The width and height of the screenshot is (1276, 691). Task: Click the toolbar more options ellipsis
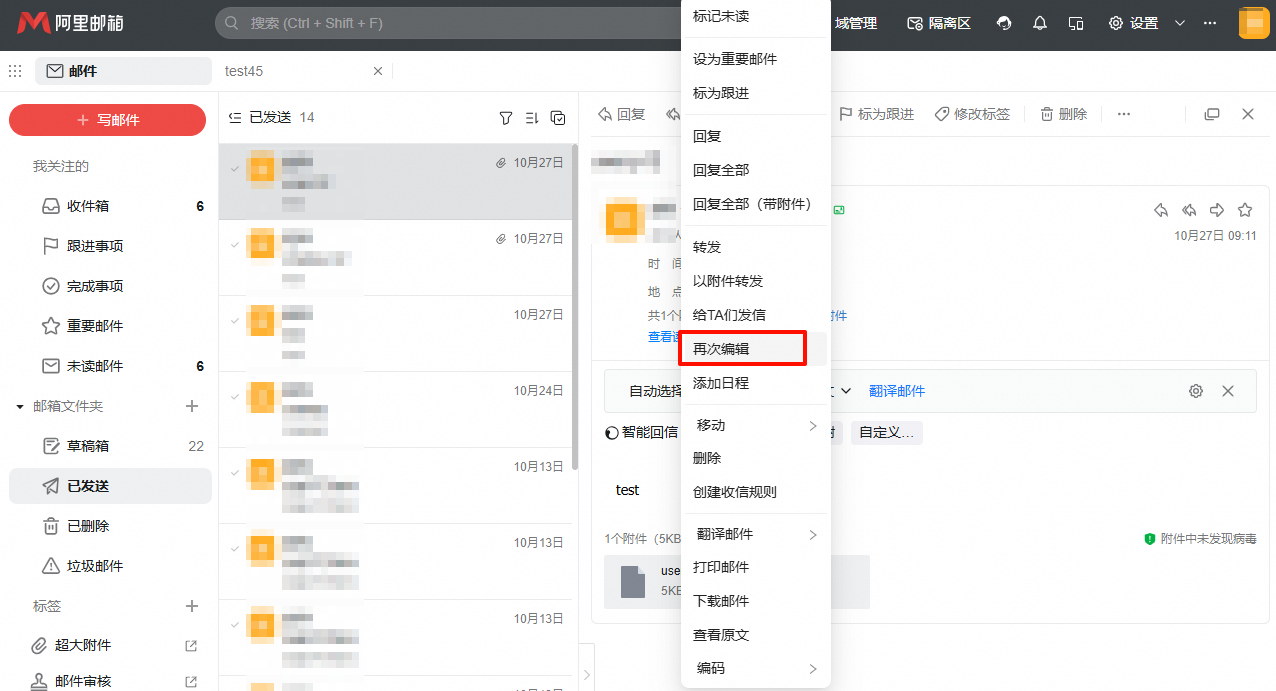[1124, 114]
